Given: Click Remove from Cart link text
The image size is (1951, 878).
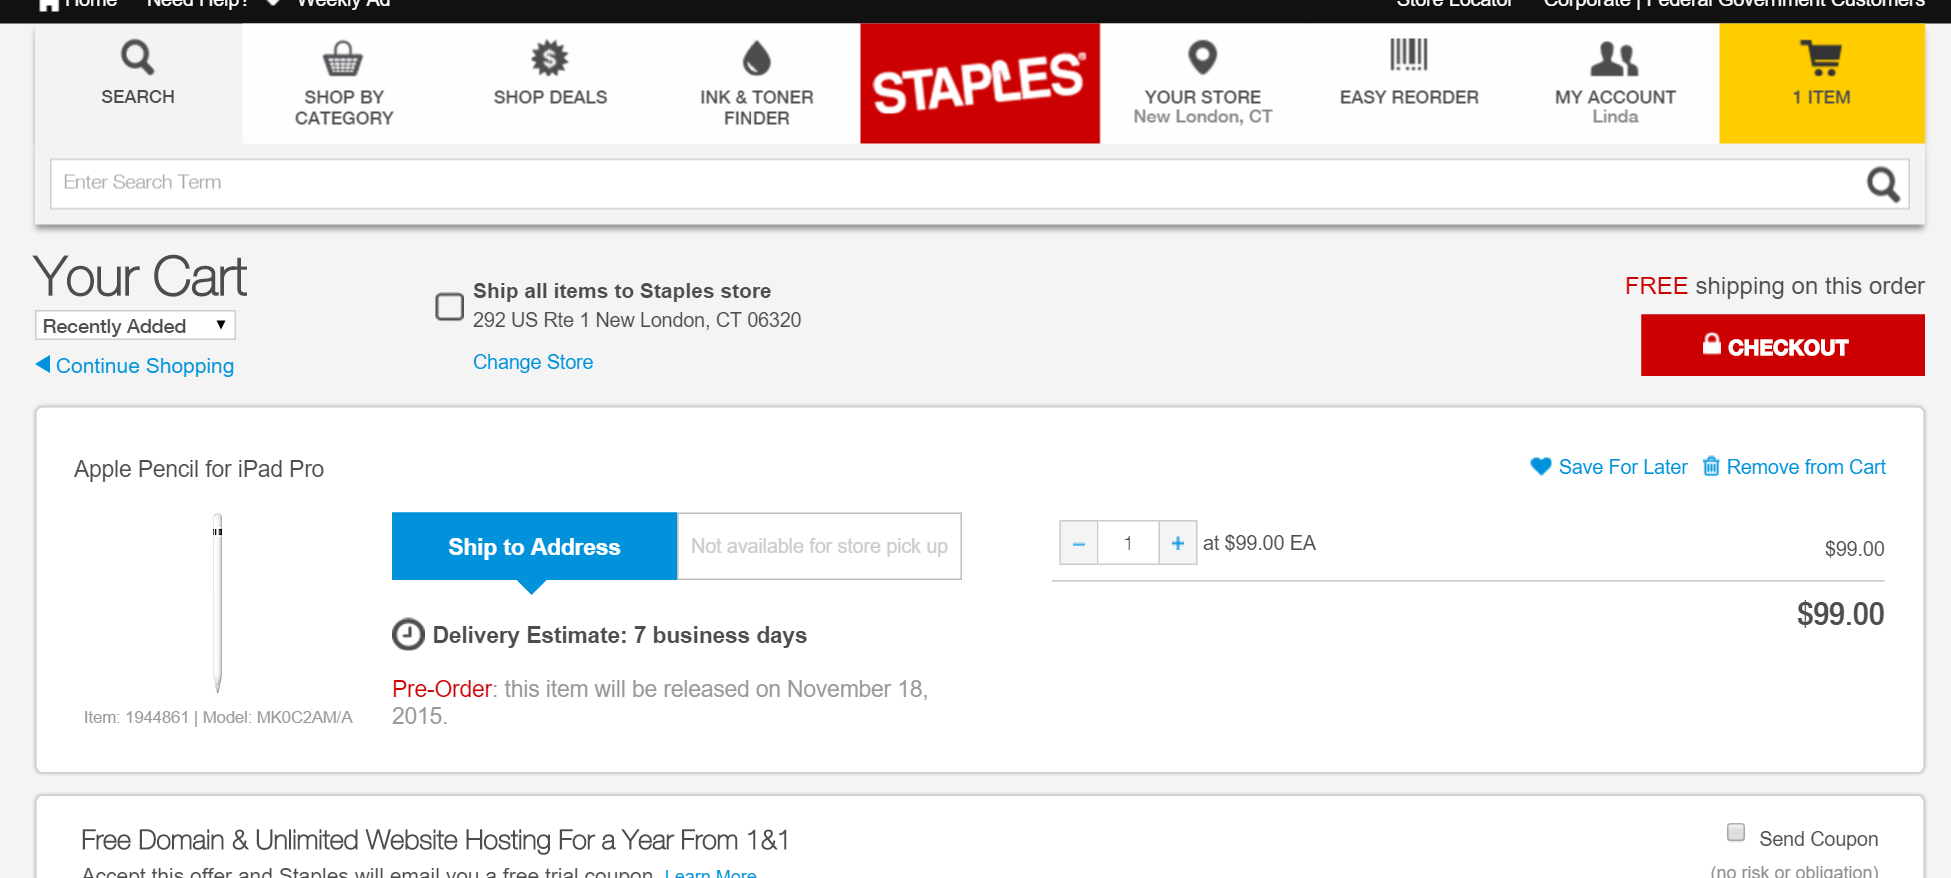Looking at the screenshot, I should coord(1806,467).
